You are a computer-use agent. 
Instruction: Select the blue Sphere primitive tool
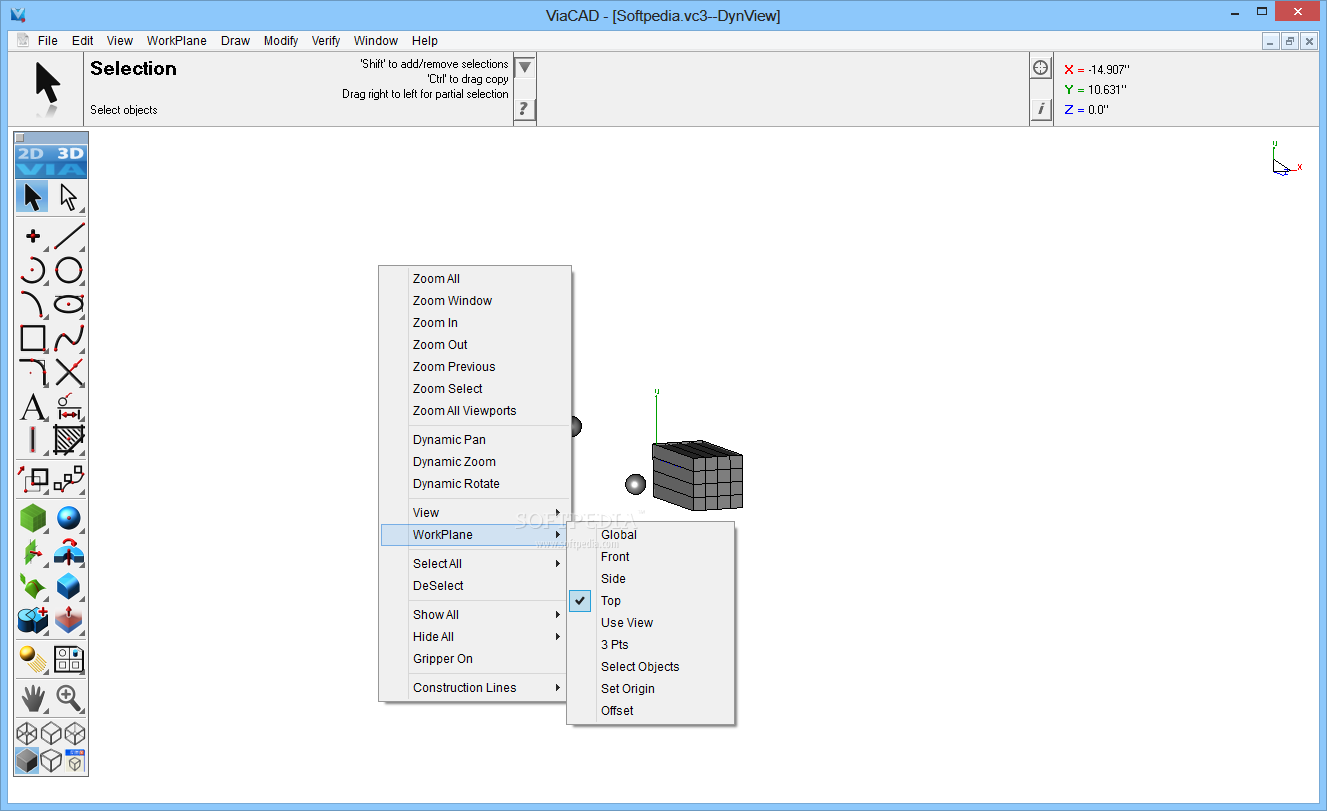tap(68, 518)
